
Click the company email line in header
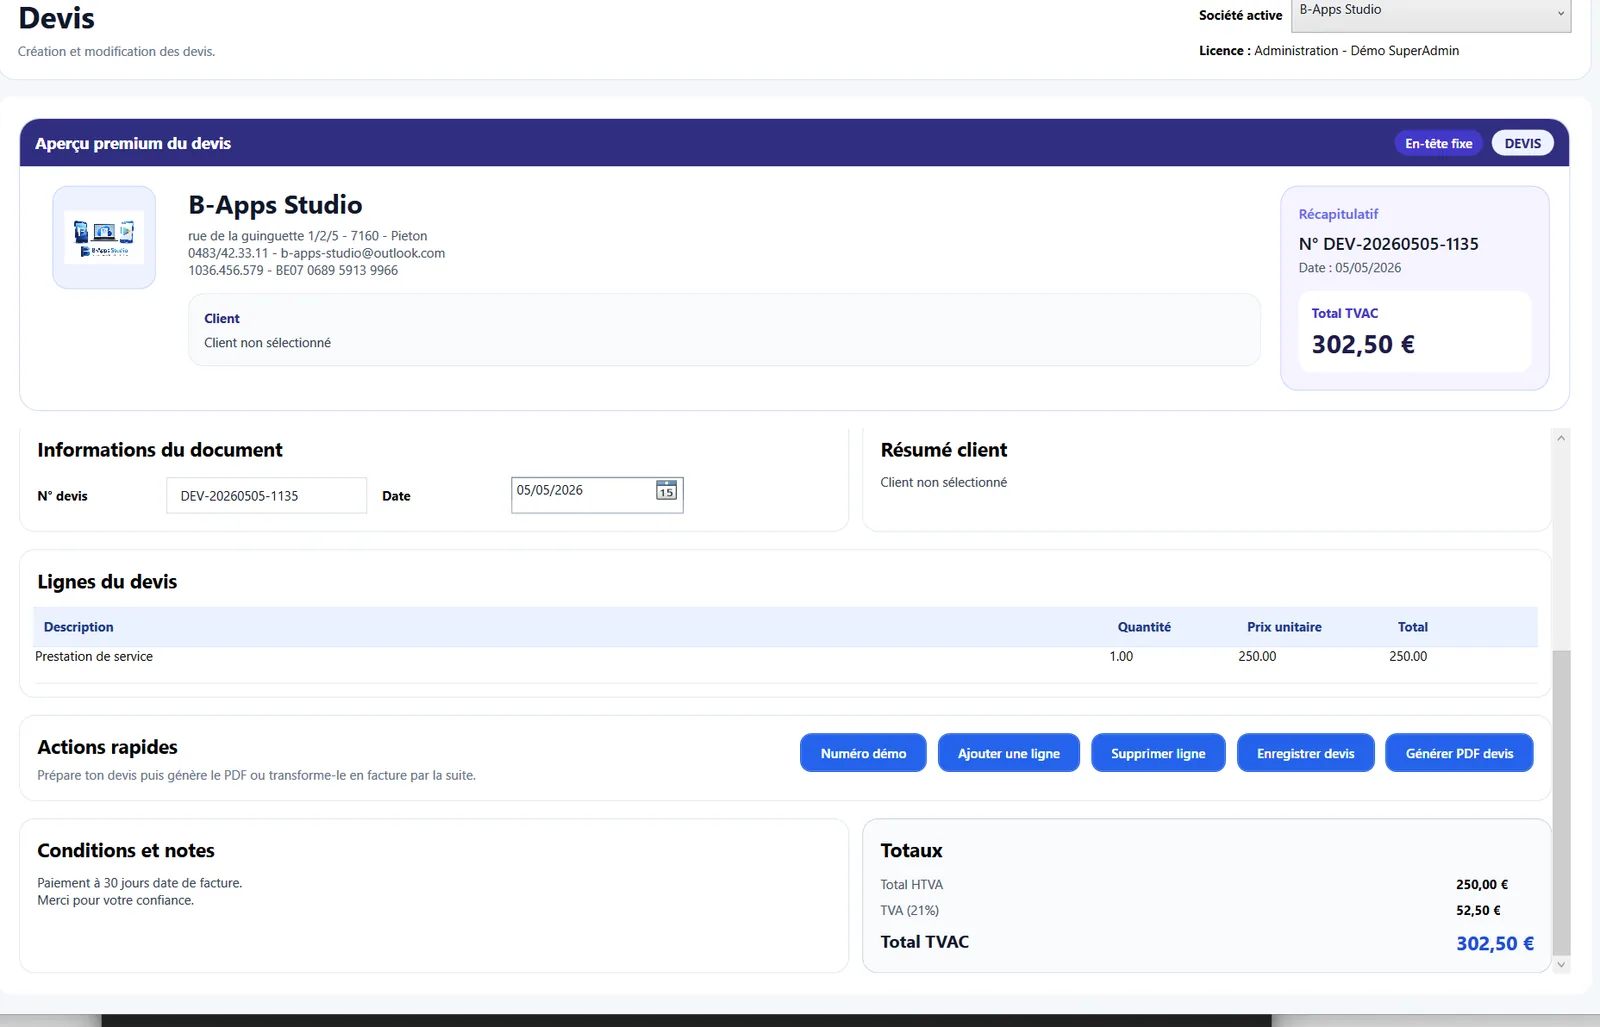coord(316,254)
